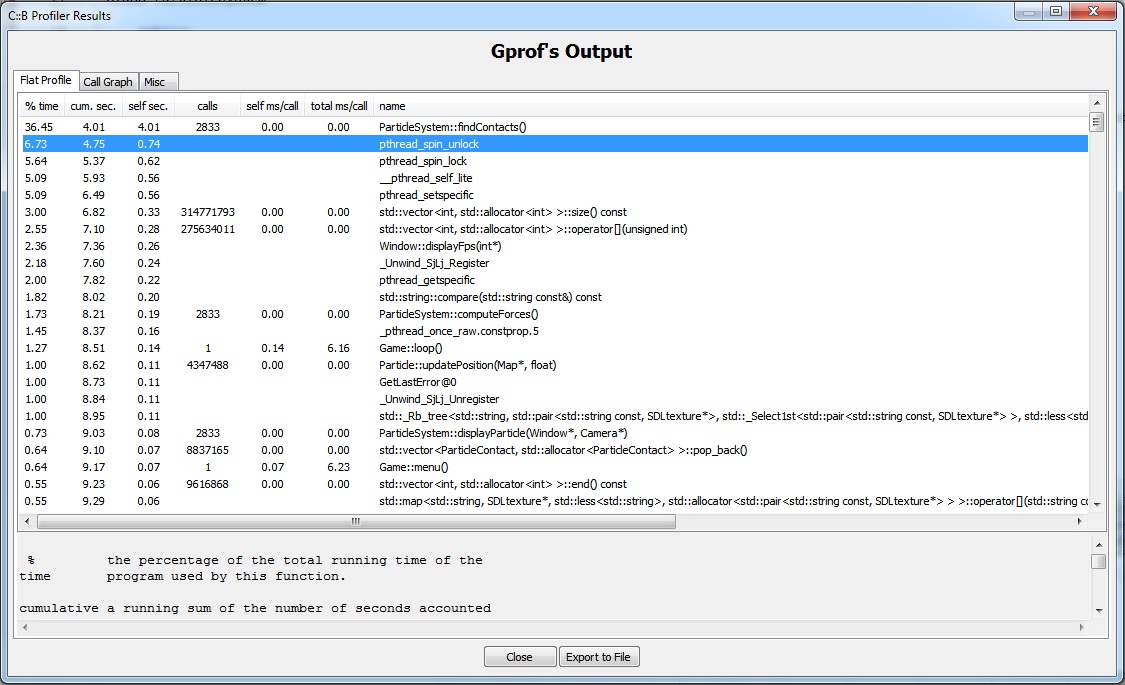Screen dimensions: 1125x685
Task: Select the Game::menu() row
Action: [x=555, y=468]
